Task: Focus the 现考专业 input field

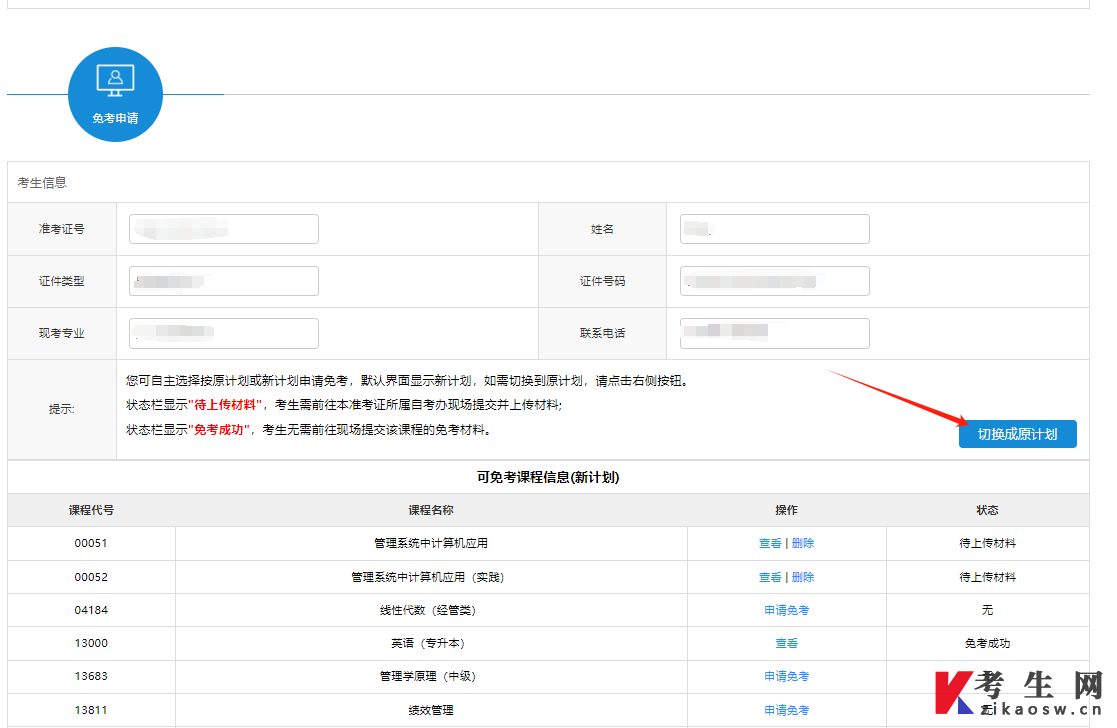Action: point(224,333)
